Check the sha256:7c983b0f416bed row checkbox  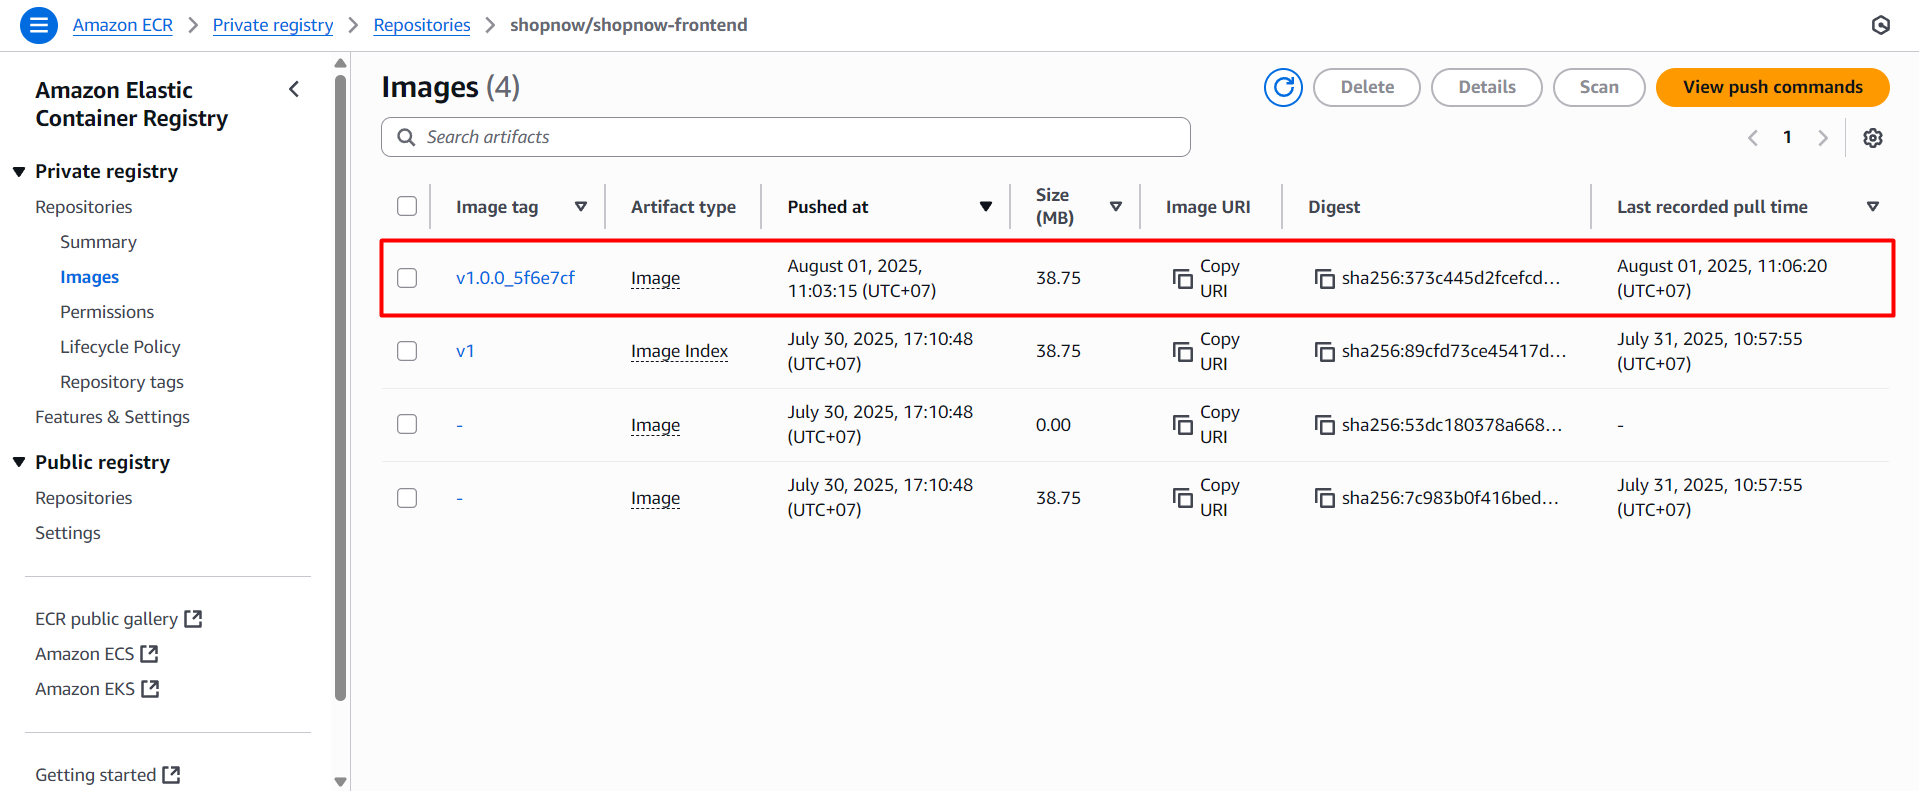(407, 498)
